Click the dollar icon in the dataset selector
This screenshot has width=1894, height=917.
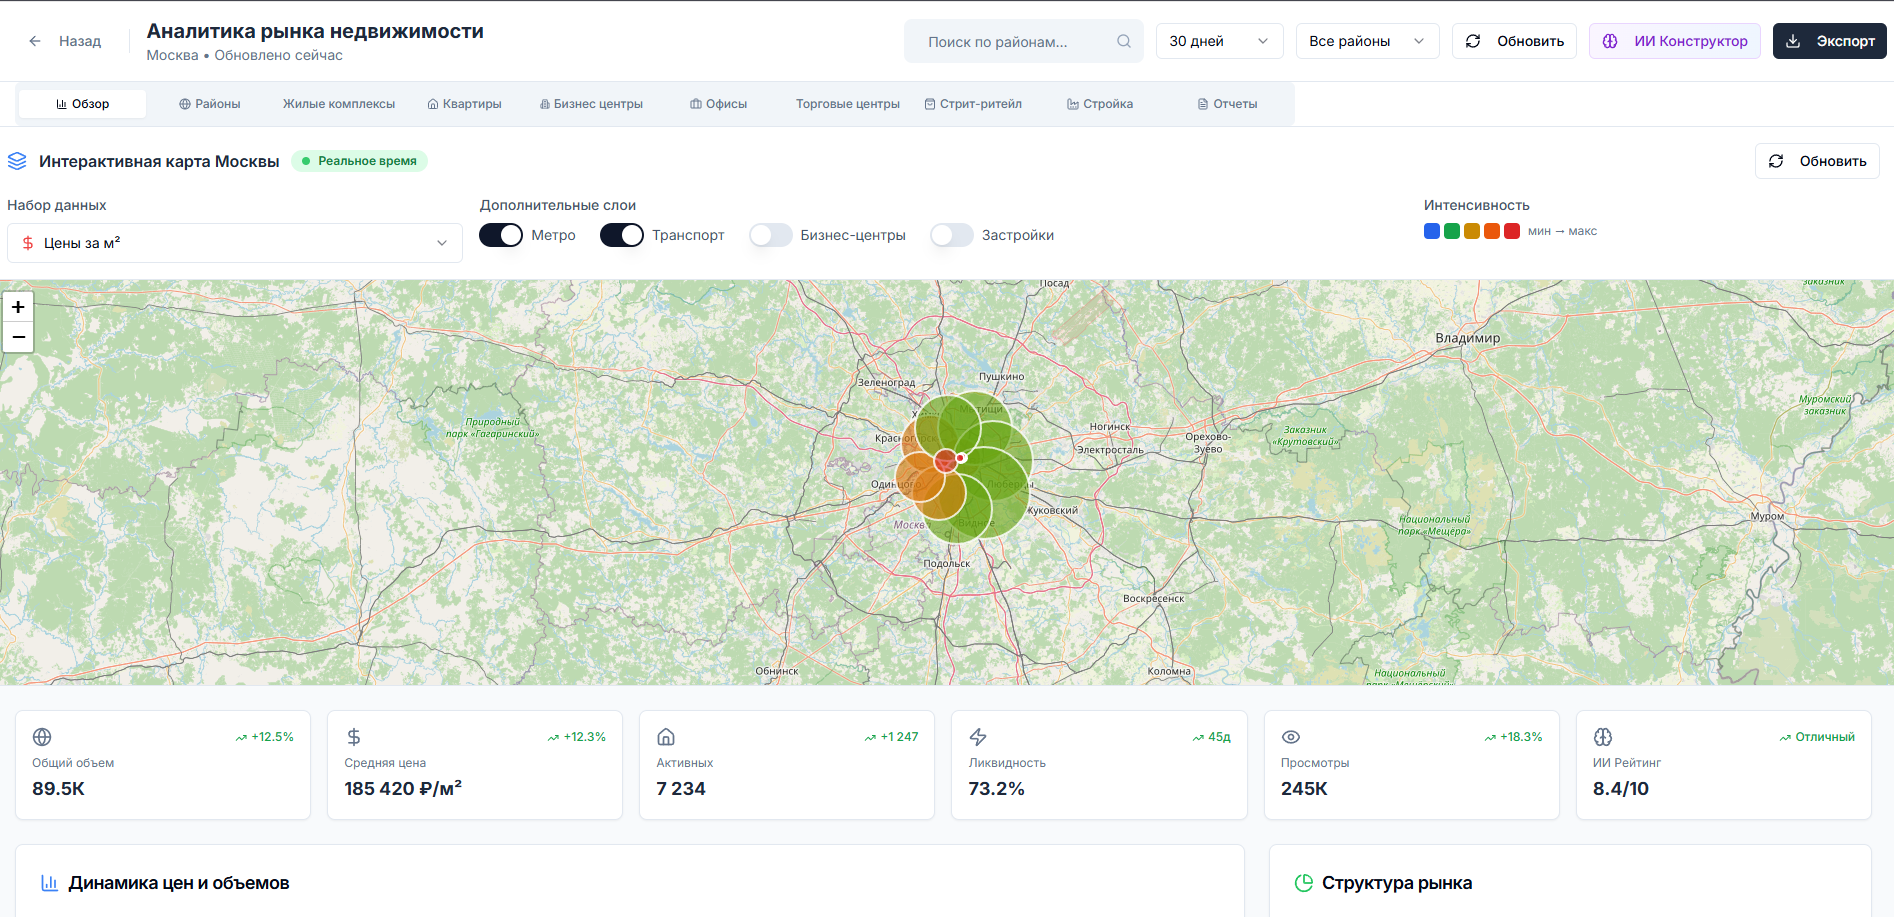(28, 243)
